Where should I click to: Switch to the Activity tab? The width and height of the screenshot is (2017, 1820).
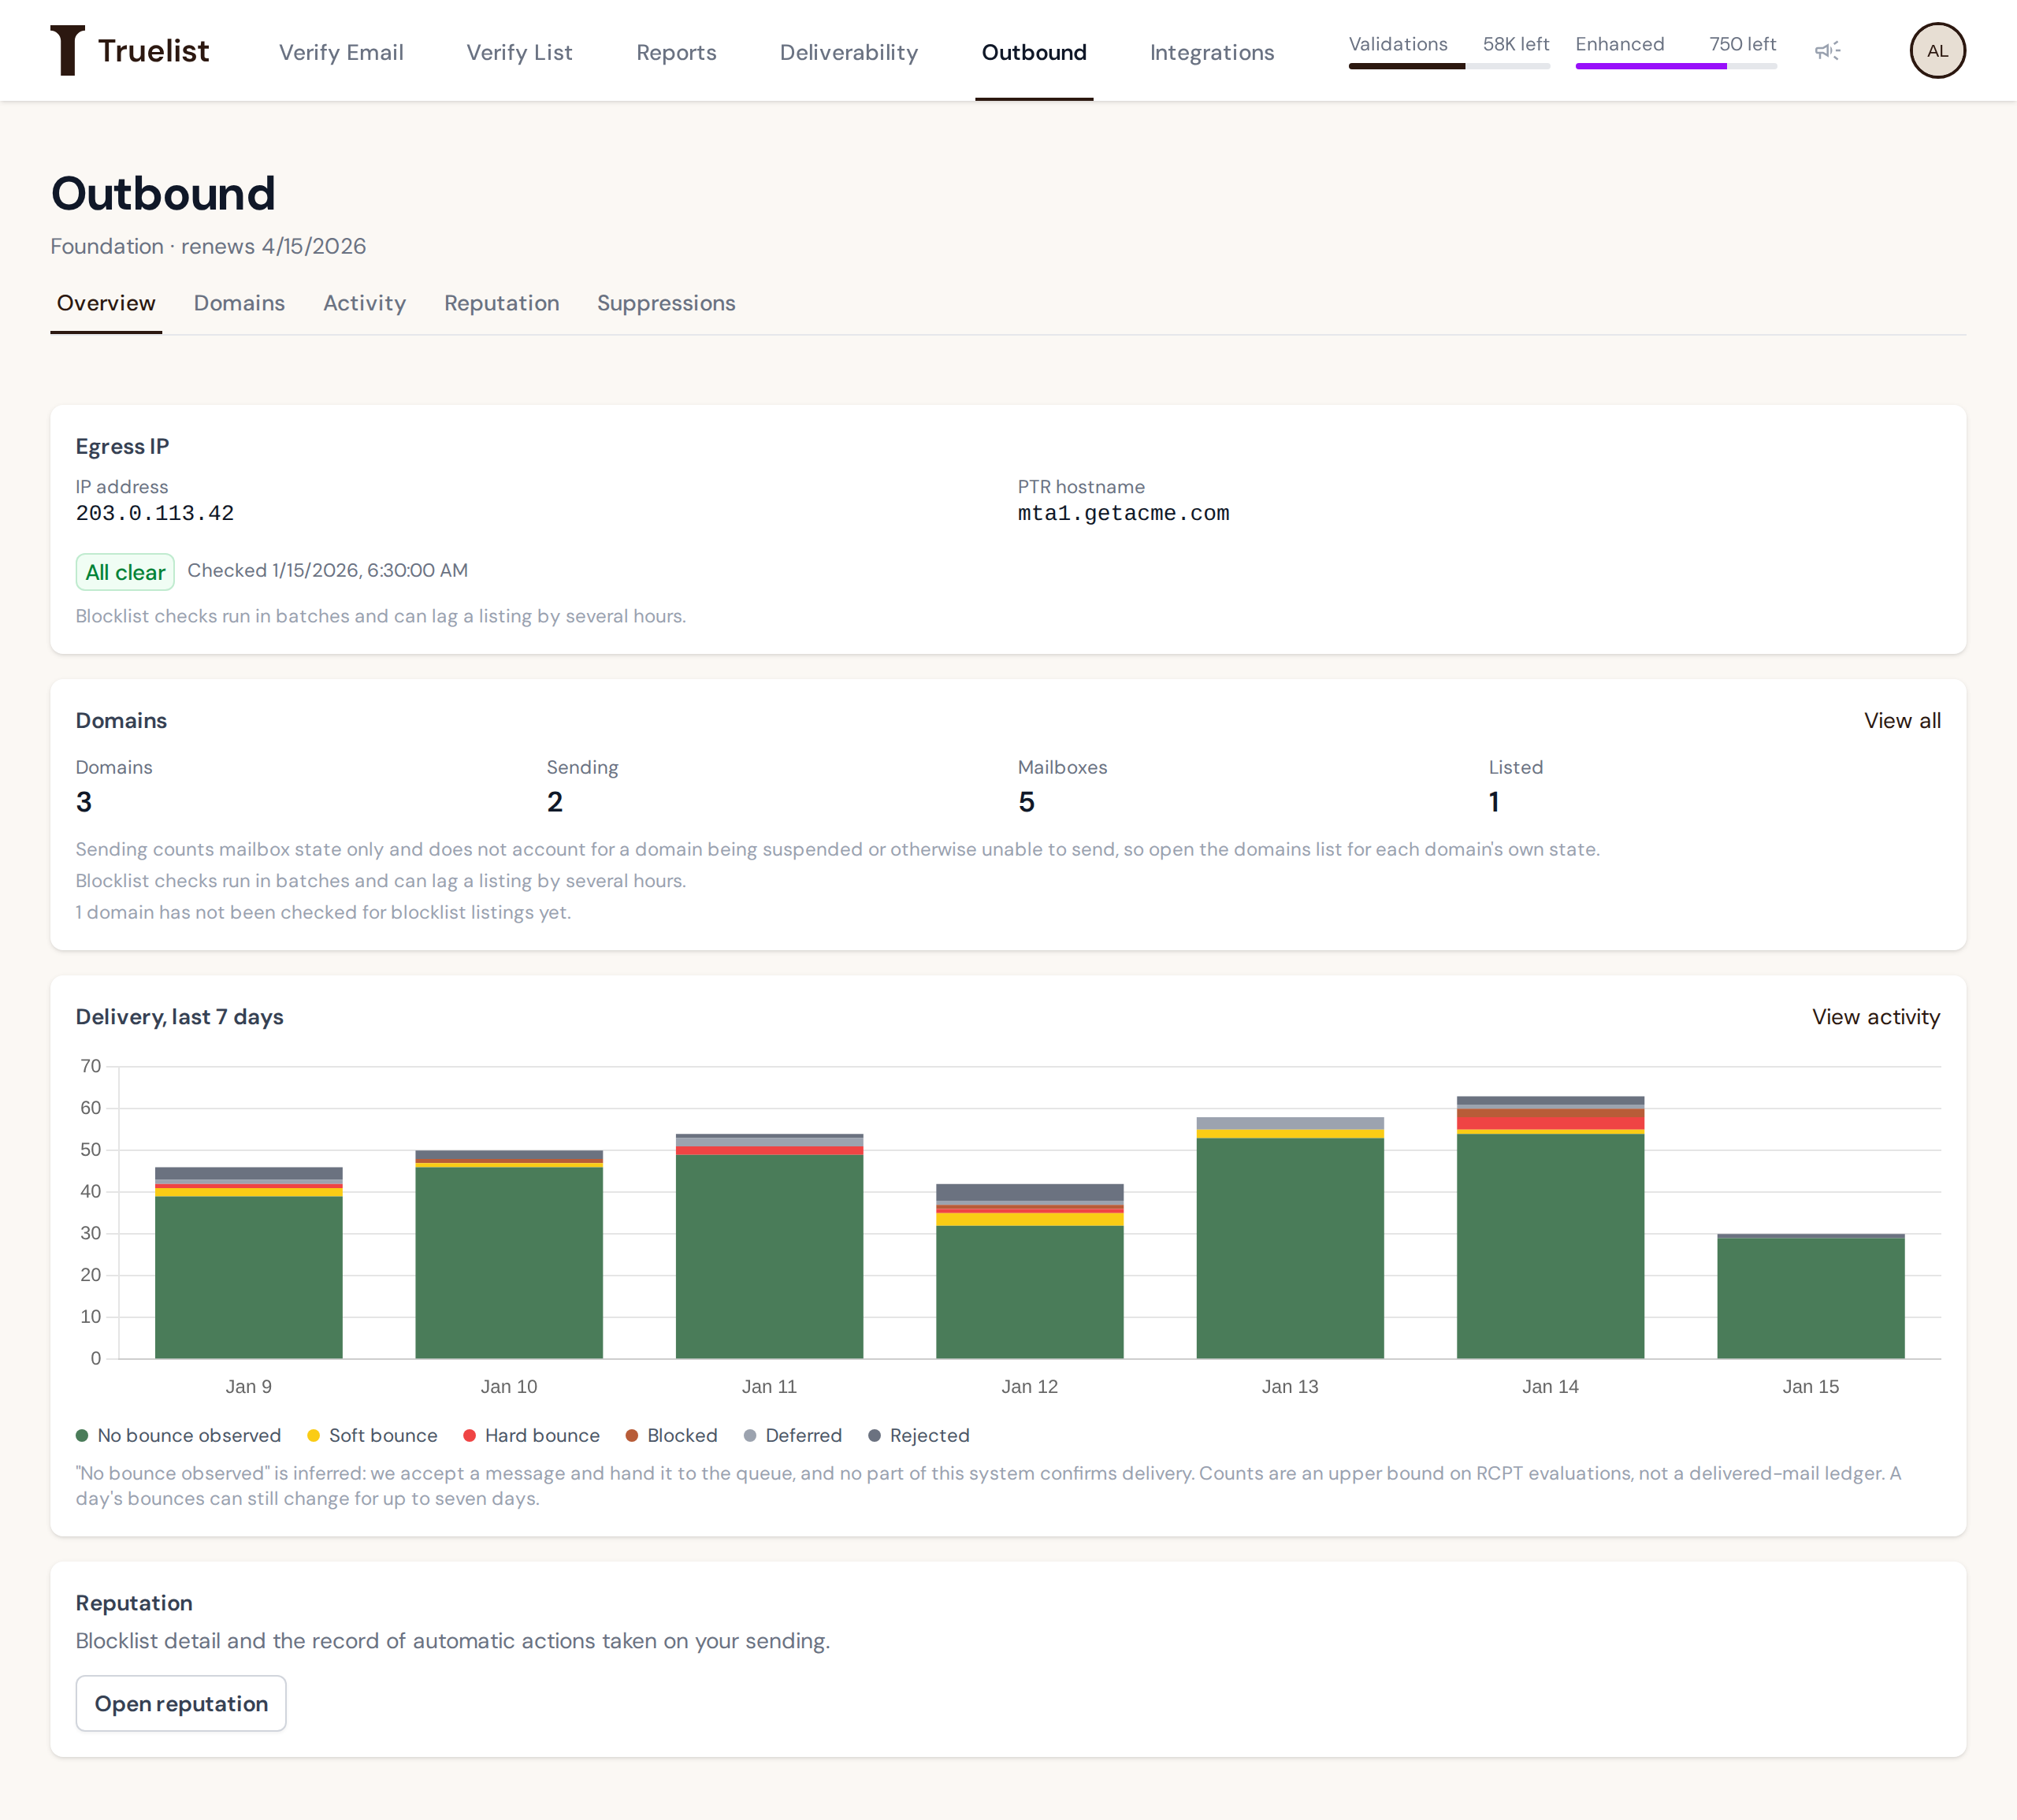(x=364, y=303)
